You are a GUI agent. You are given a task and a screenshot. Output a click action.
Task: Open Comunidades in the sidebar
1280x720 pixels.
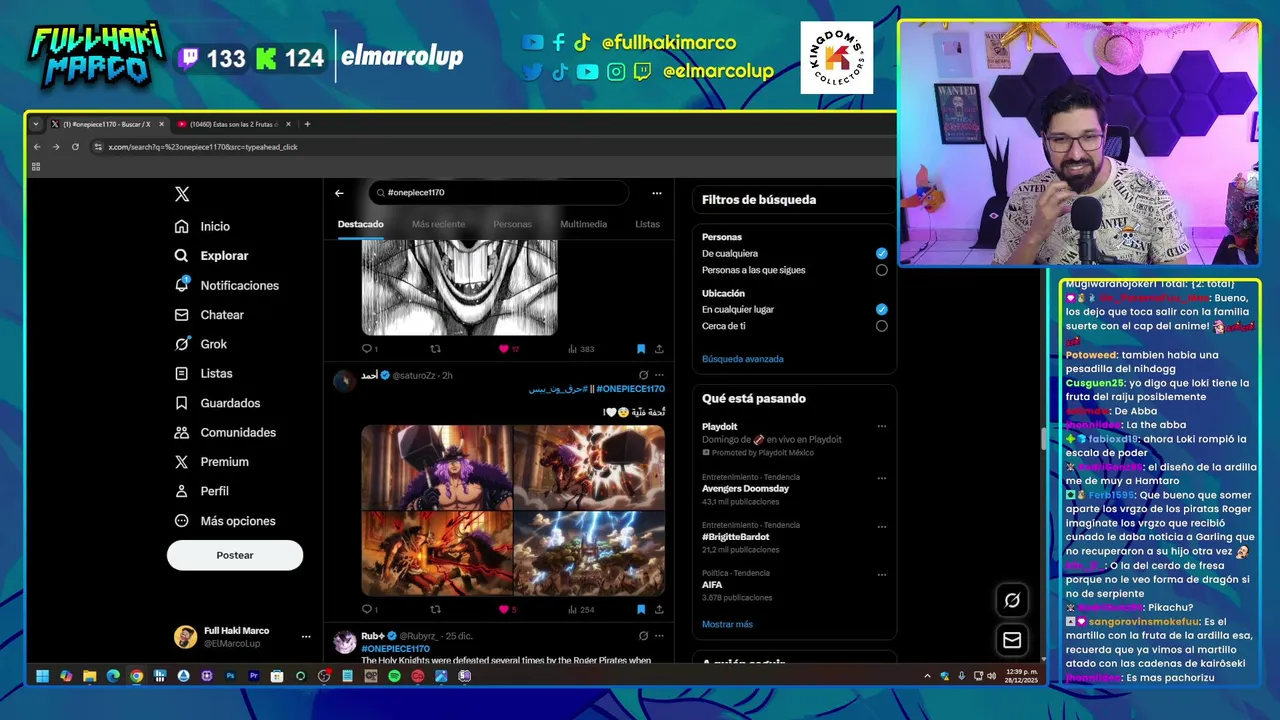[225, 432]
